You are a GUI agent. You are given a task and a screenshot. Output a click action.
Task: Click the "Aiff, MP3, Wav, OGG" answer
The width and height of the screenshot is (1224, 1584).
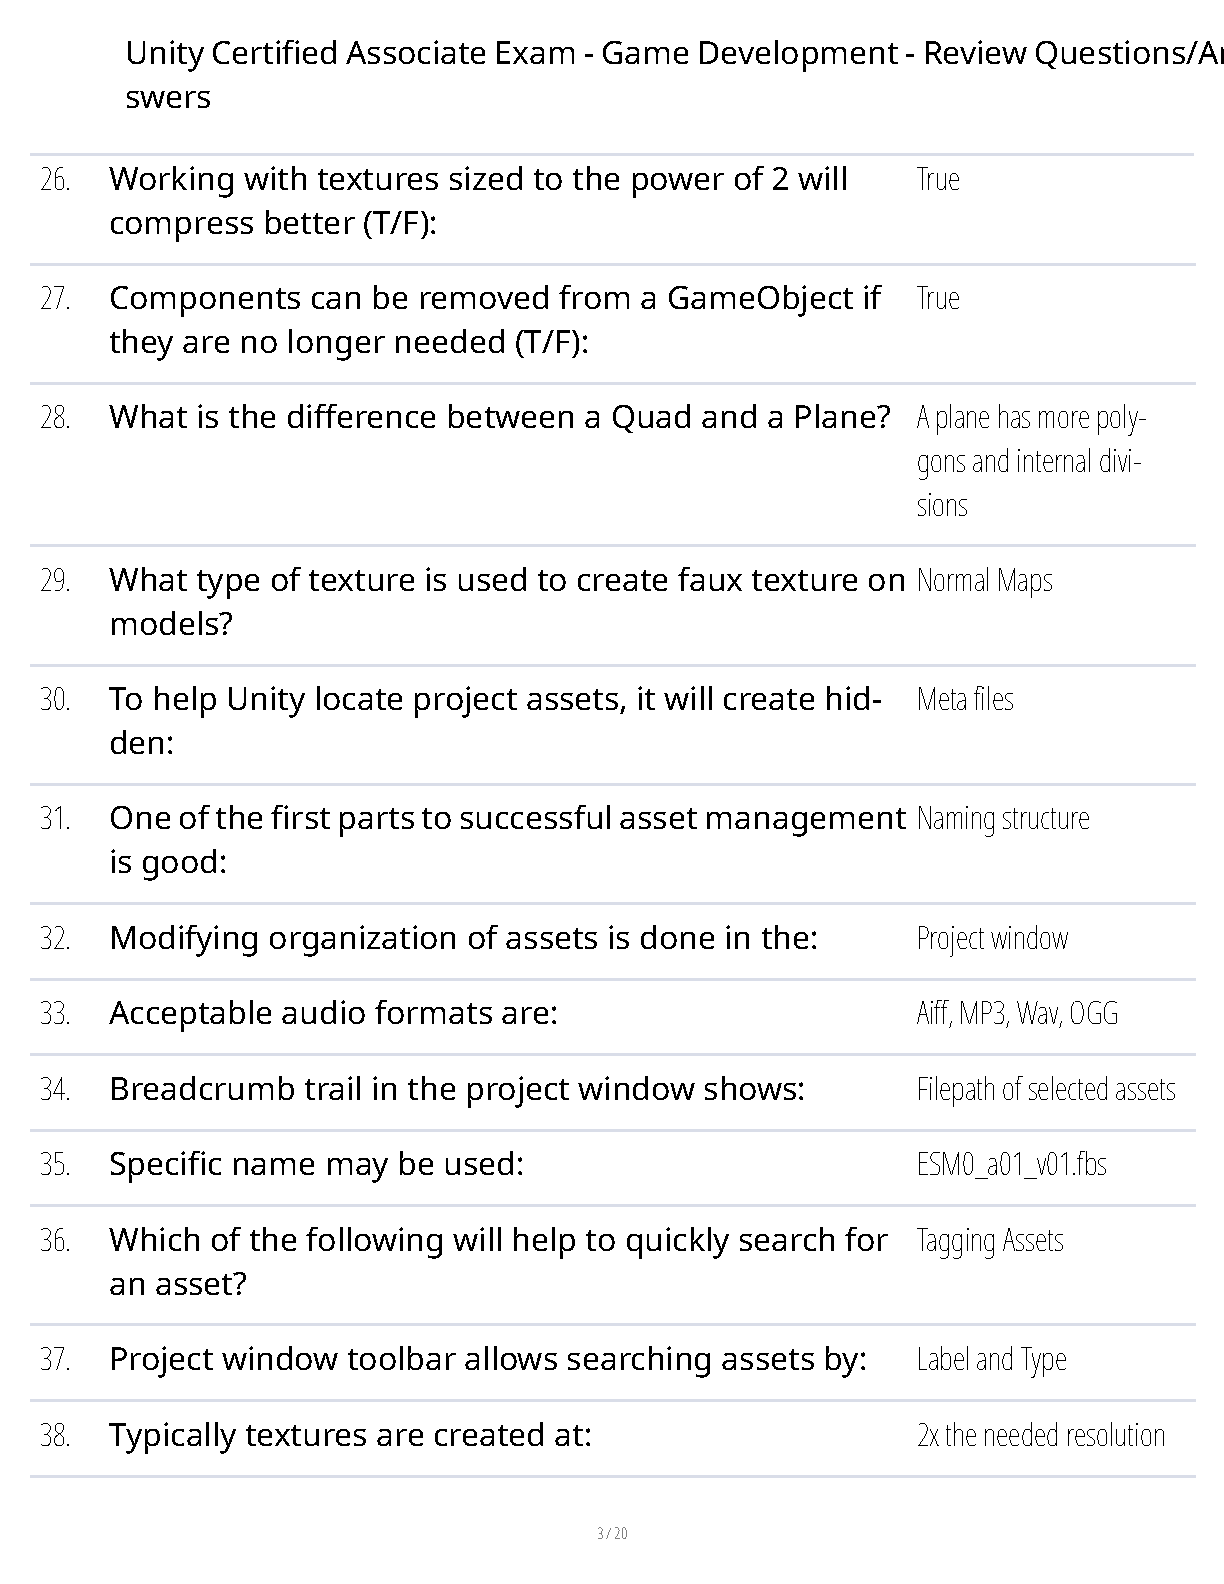1017,1013
